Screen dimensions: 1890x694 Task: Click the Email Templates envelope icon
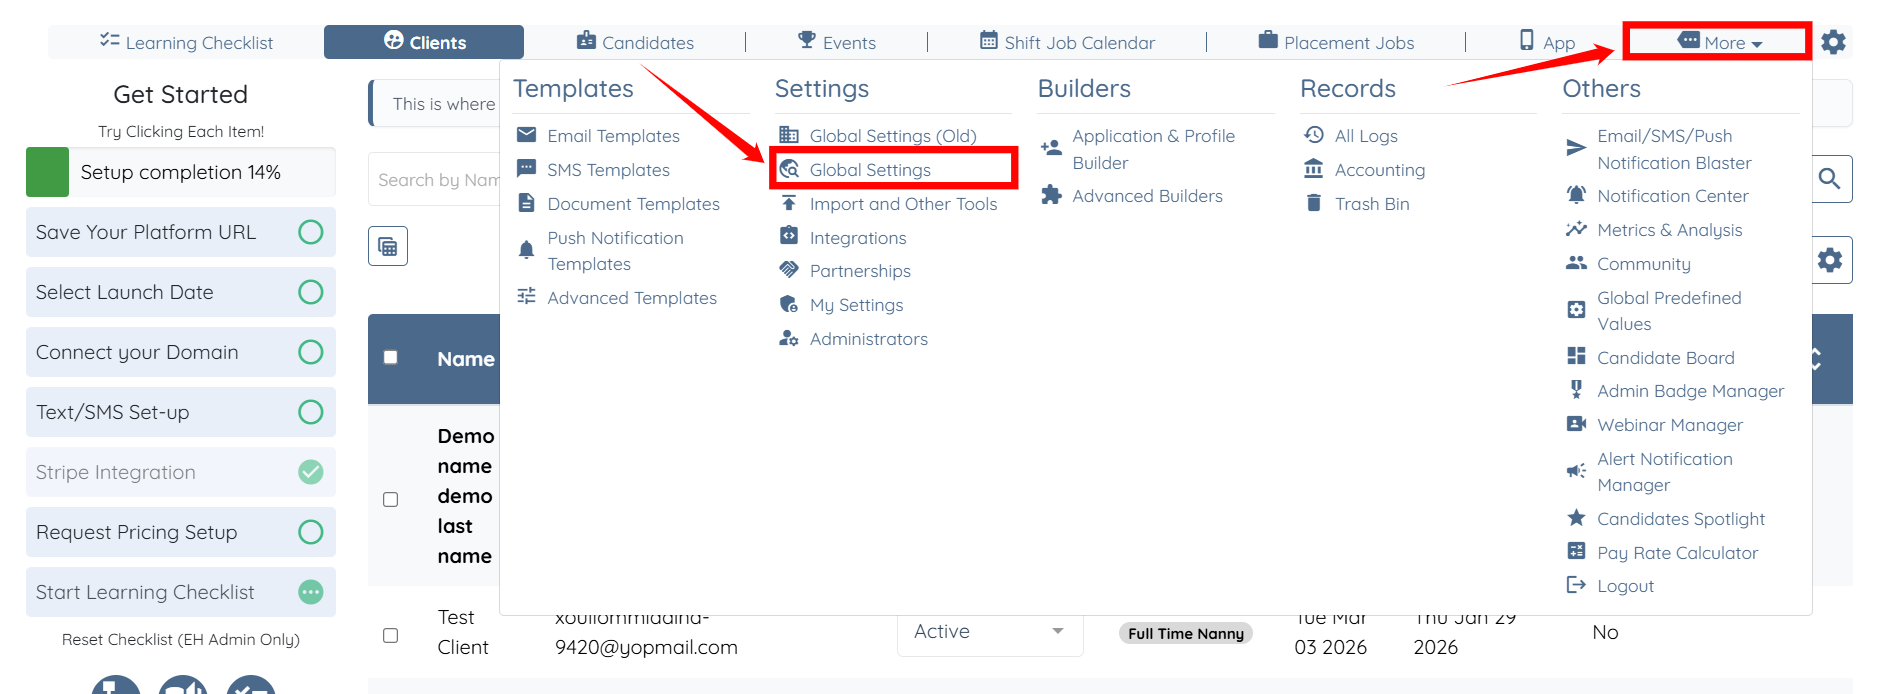[526, 135]
